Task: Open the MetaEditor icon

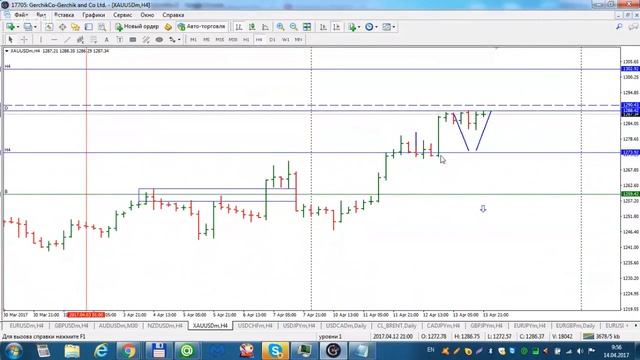Action: 168,27
